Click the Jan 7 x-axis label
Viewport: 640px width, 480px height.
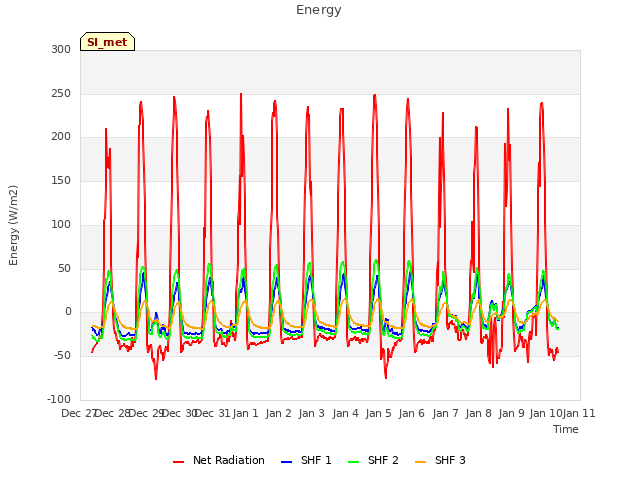coord(445,413)
